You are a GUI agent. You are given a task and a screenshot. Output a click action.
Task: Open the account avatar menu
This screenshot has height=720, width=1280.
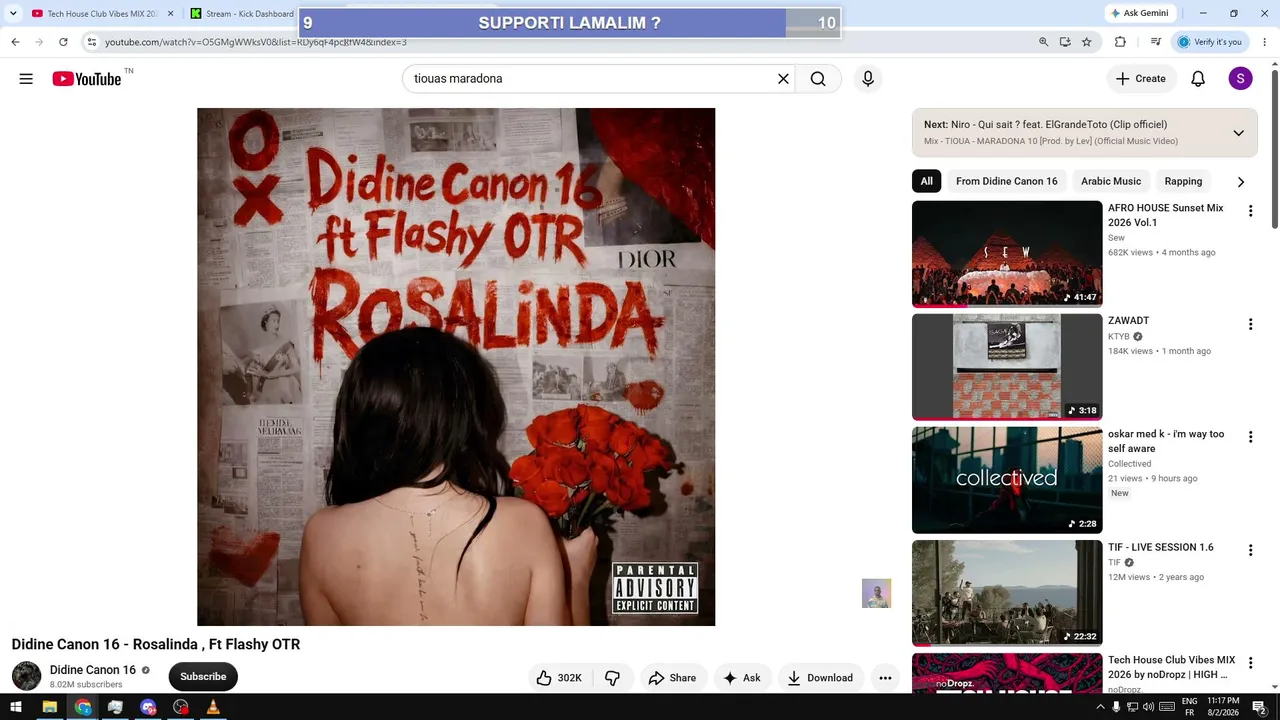1240,79
